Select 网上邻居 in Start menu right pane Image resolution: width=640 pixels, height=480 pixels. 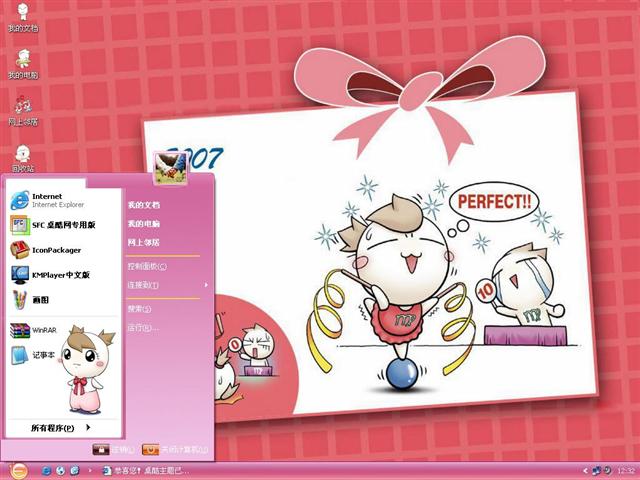144,242
